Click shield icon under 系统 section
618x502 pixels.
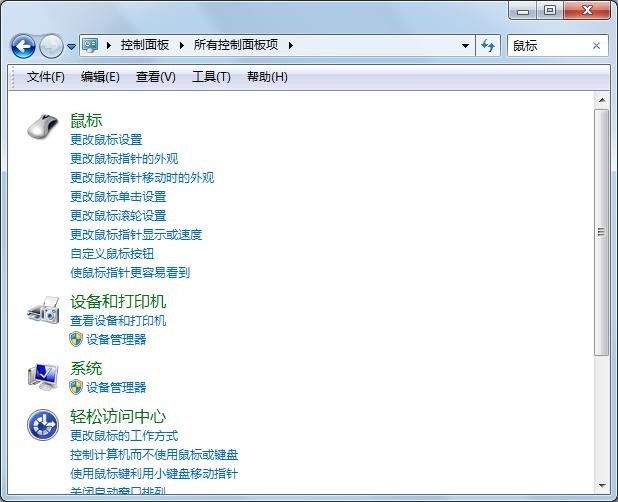coord(76,387)
